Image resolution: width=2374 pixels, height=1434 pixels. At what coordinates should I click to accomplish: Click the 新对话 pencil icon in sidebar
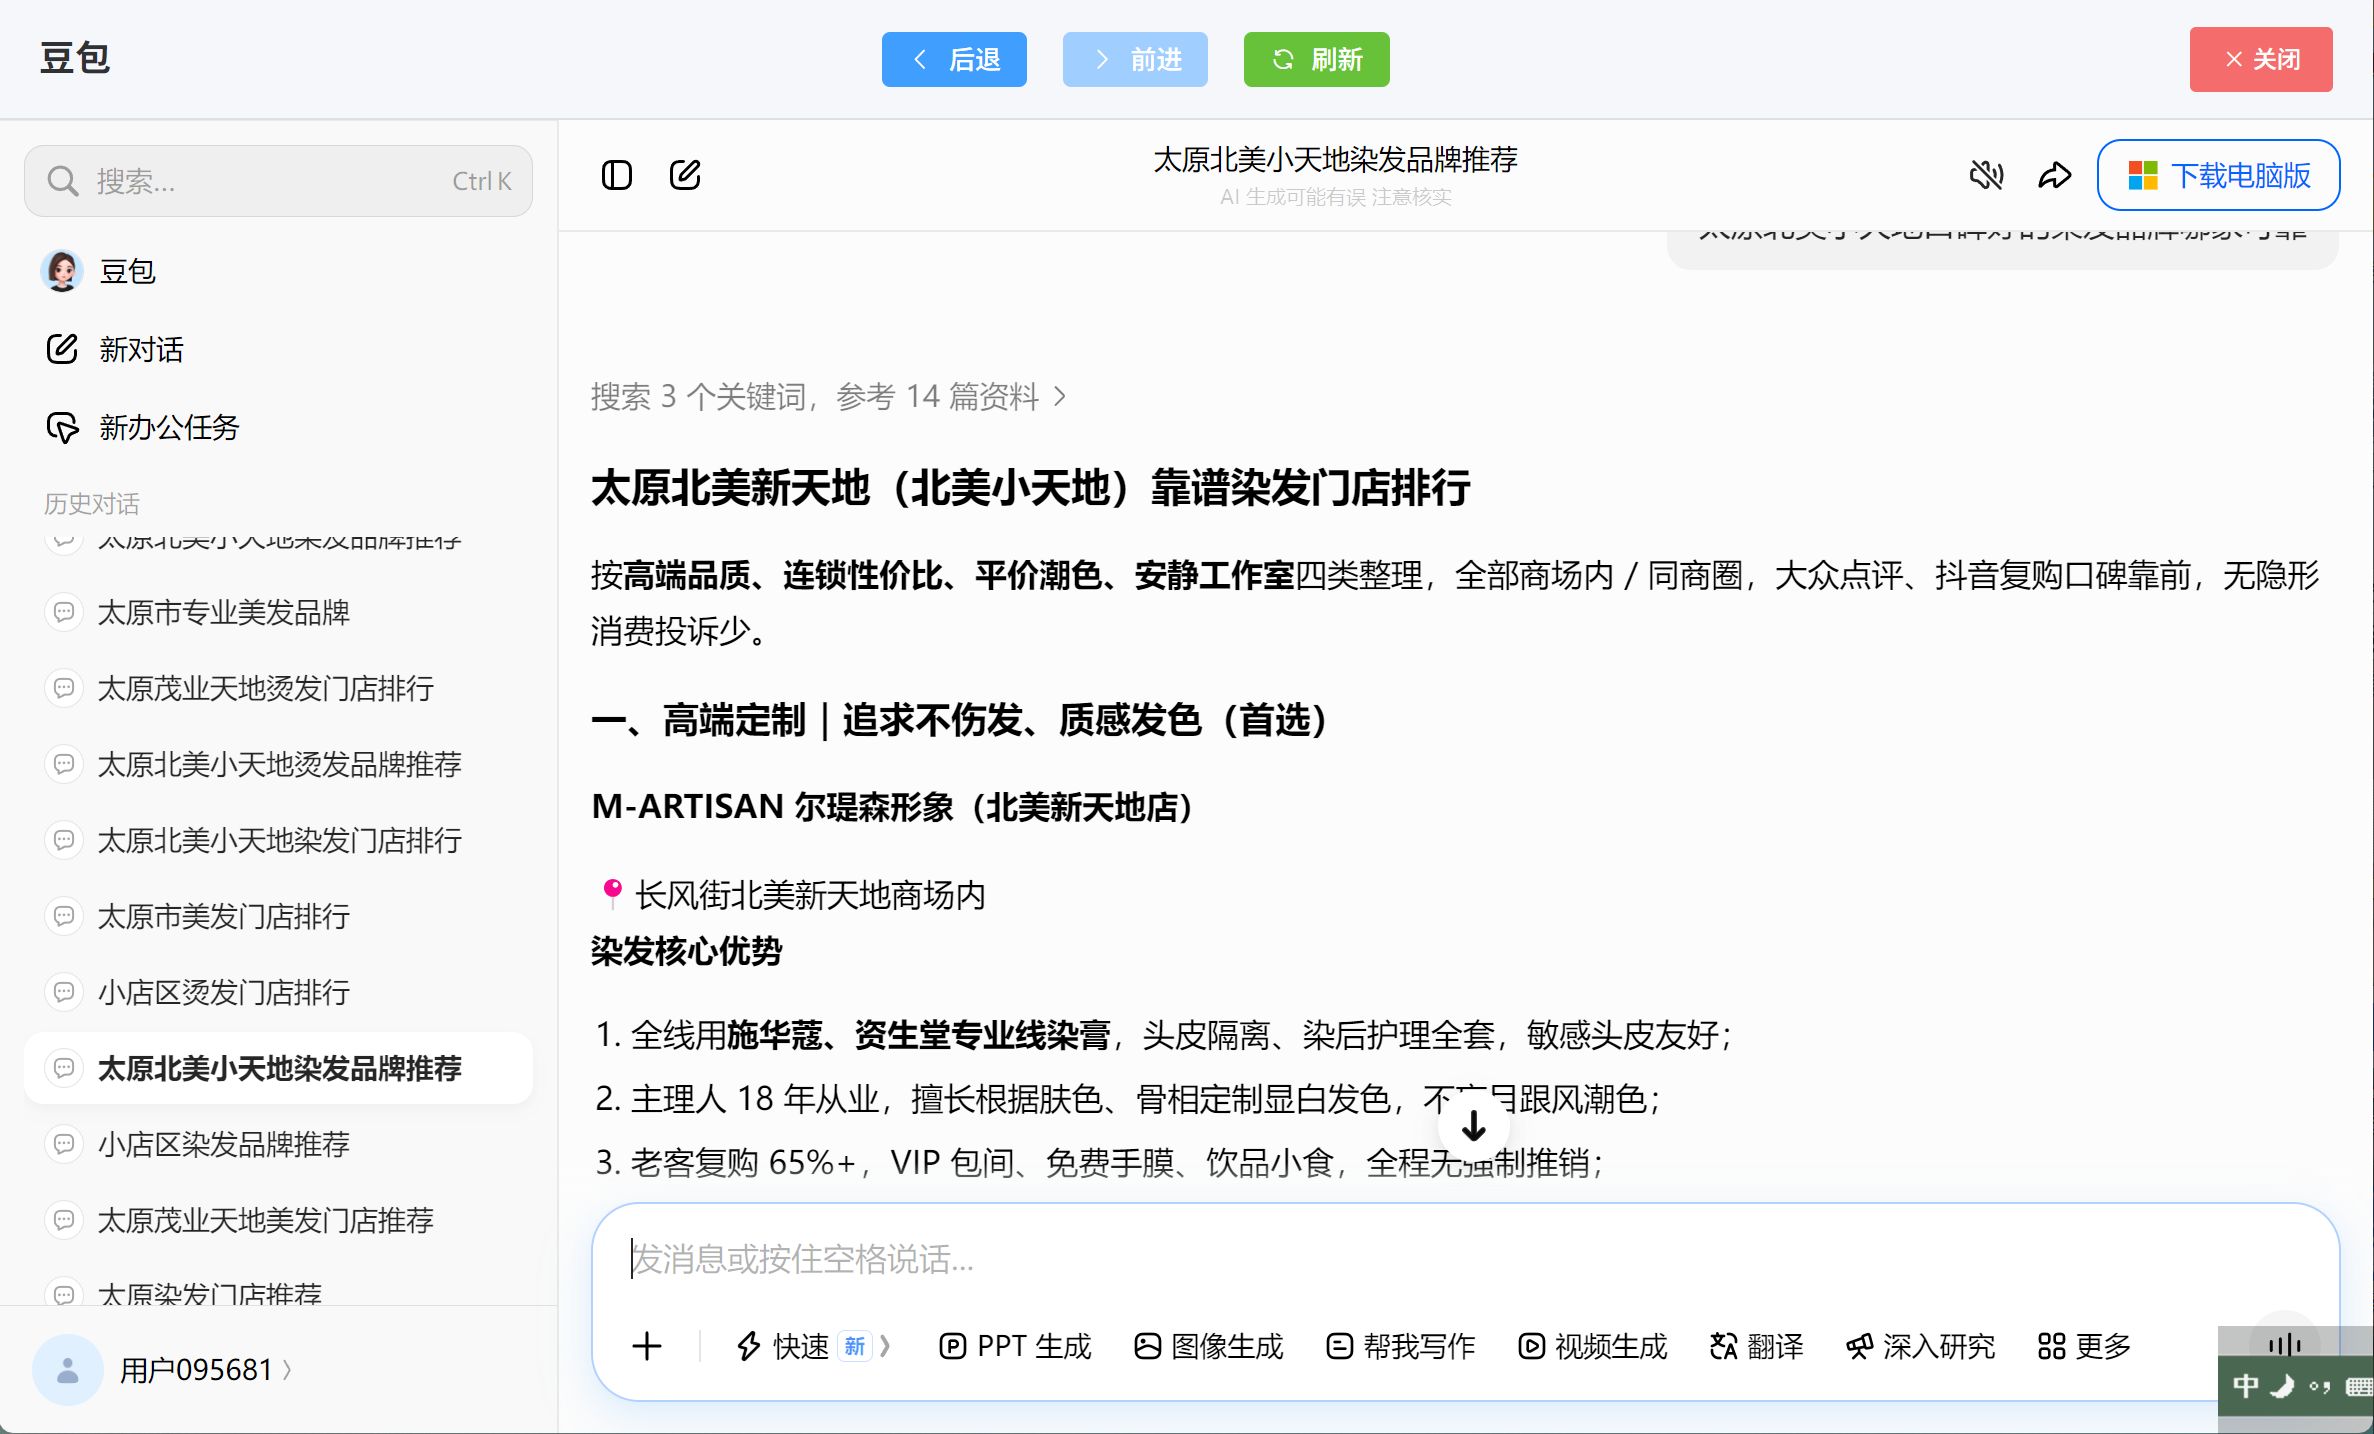[x=62, y=349]
